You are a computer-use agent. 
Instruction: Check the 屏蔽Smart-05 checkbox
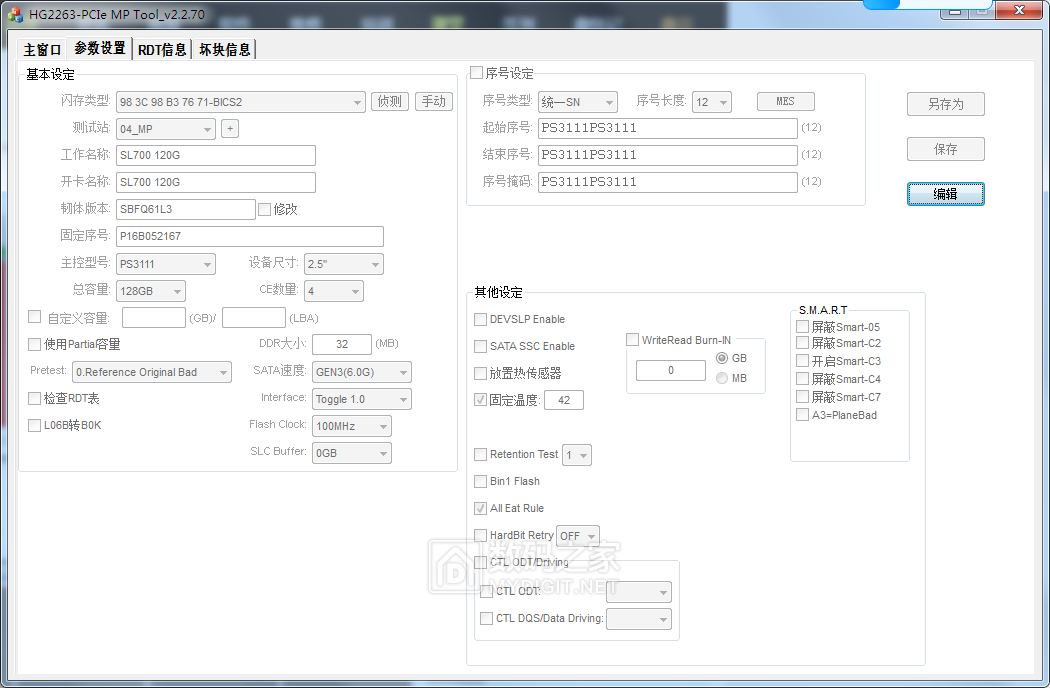click(802, 326)
